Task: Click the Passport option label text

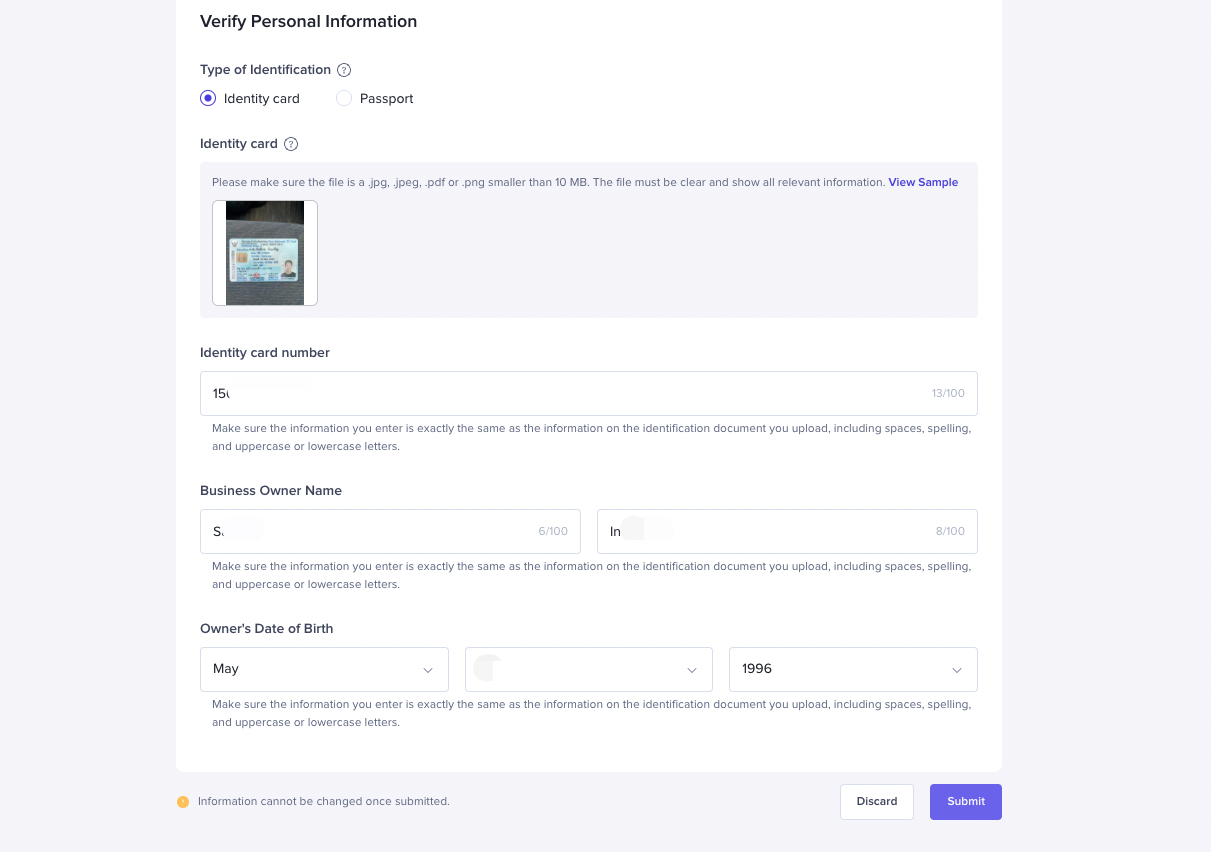Action: 386,99
